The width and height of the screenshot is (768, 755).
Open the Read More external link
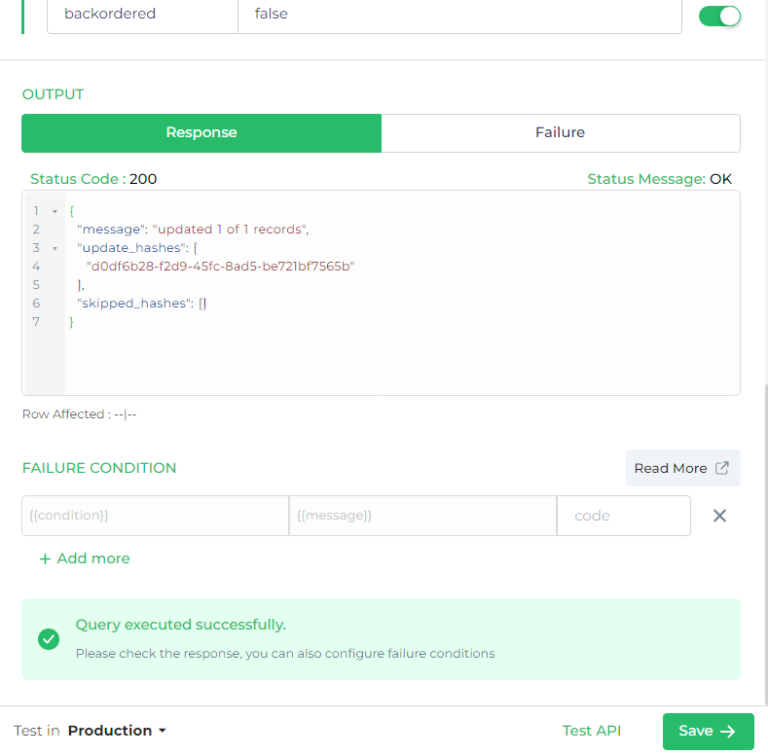pos(683,468)
